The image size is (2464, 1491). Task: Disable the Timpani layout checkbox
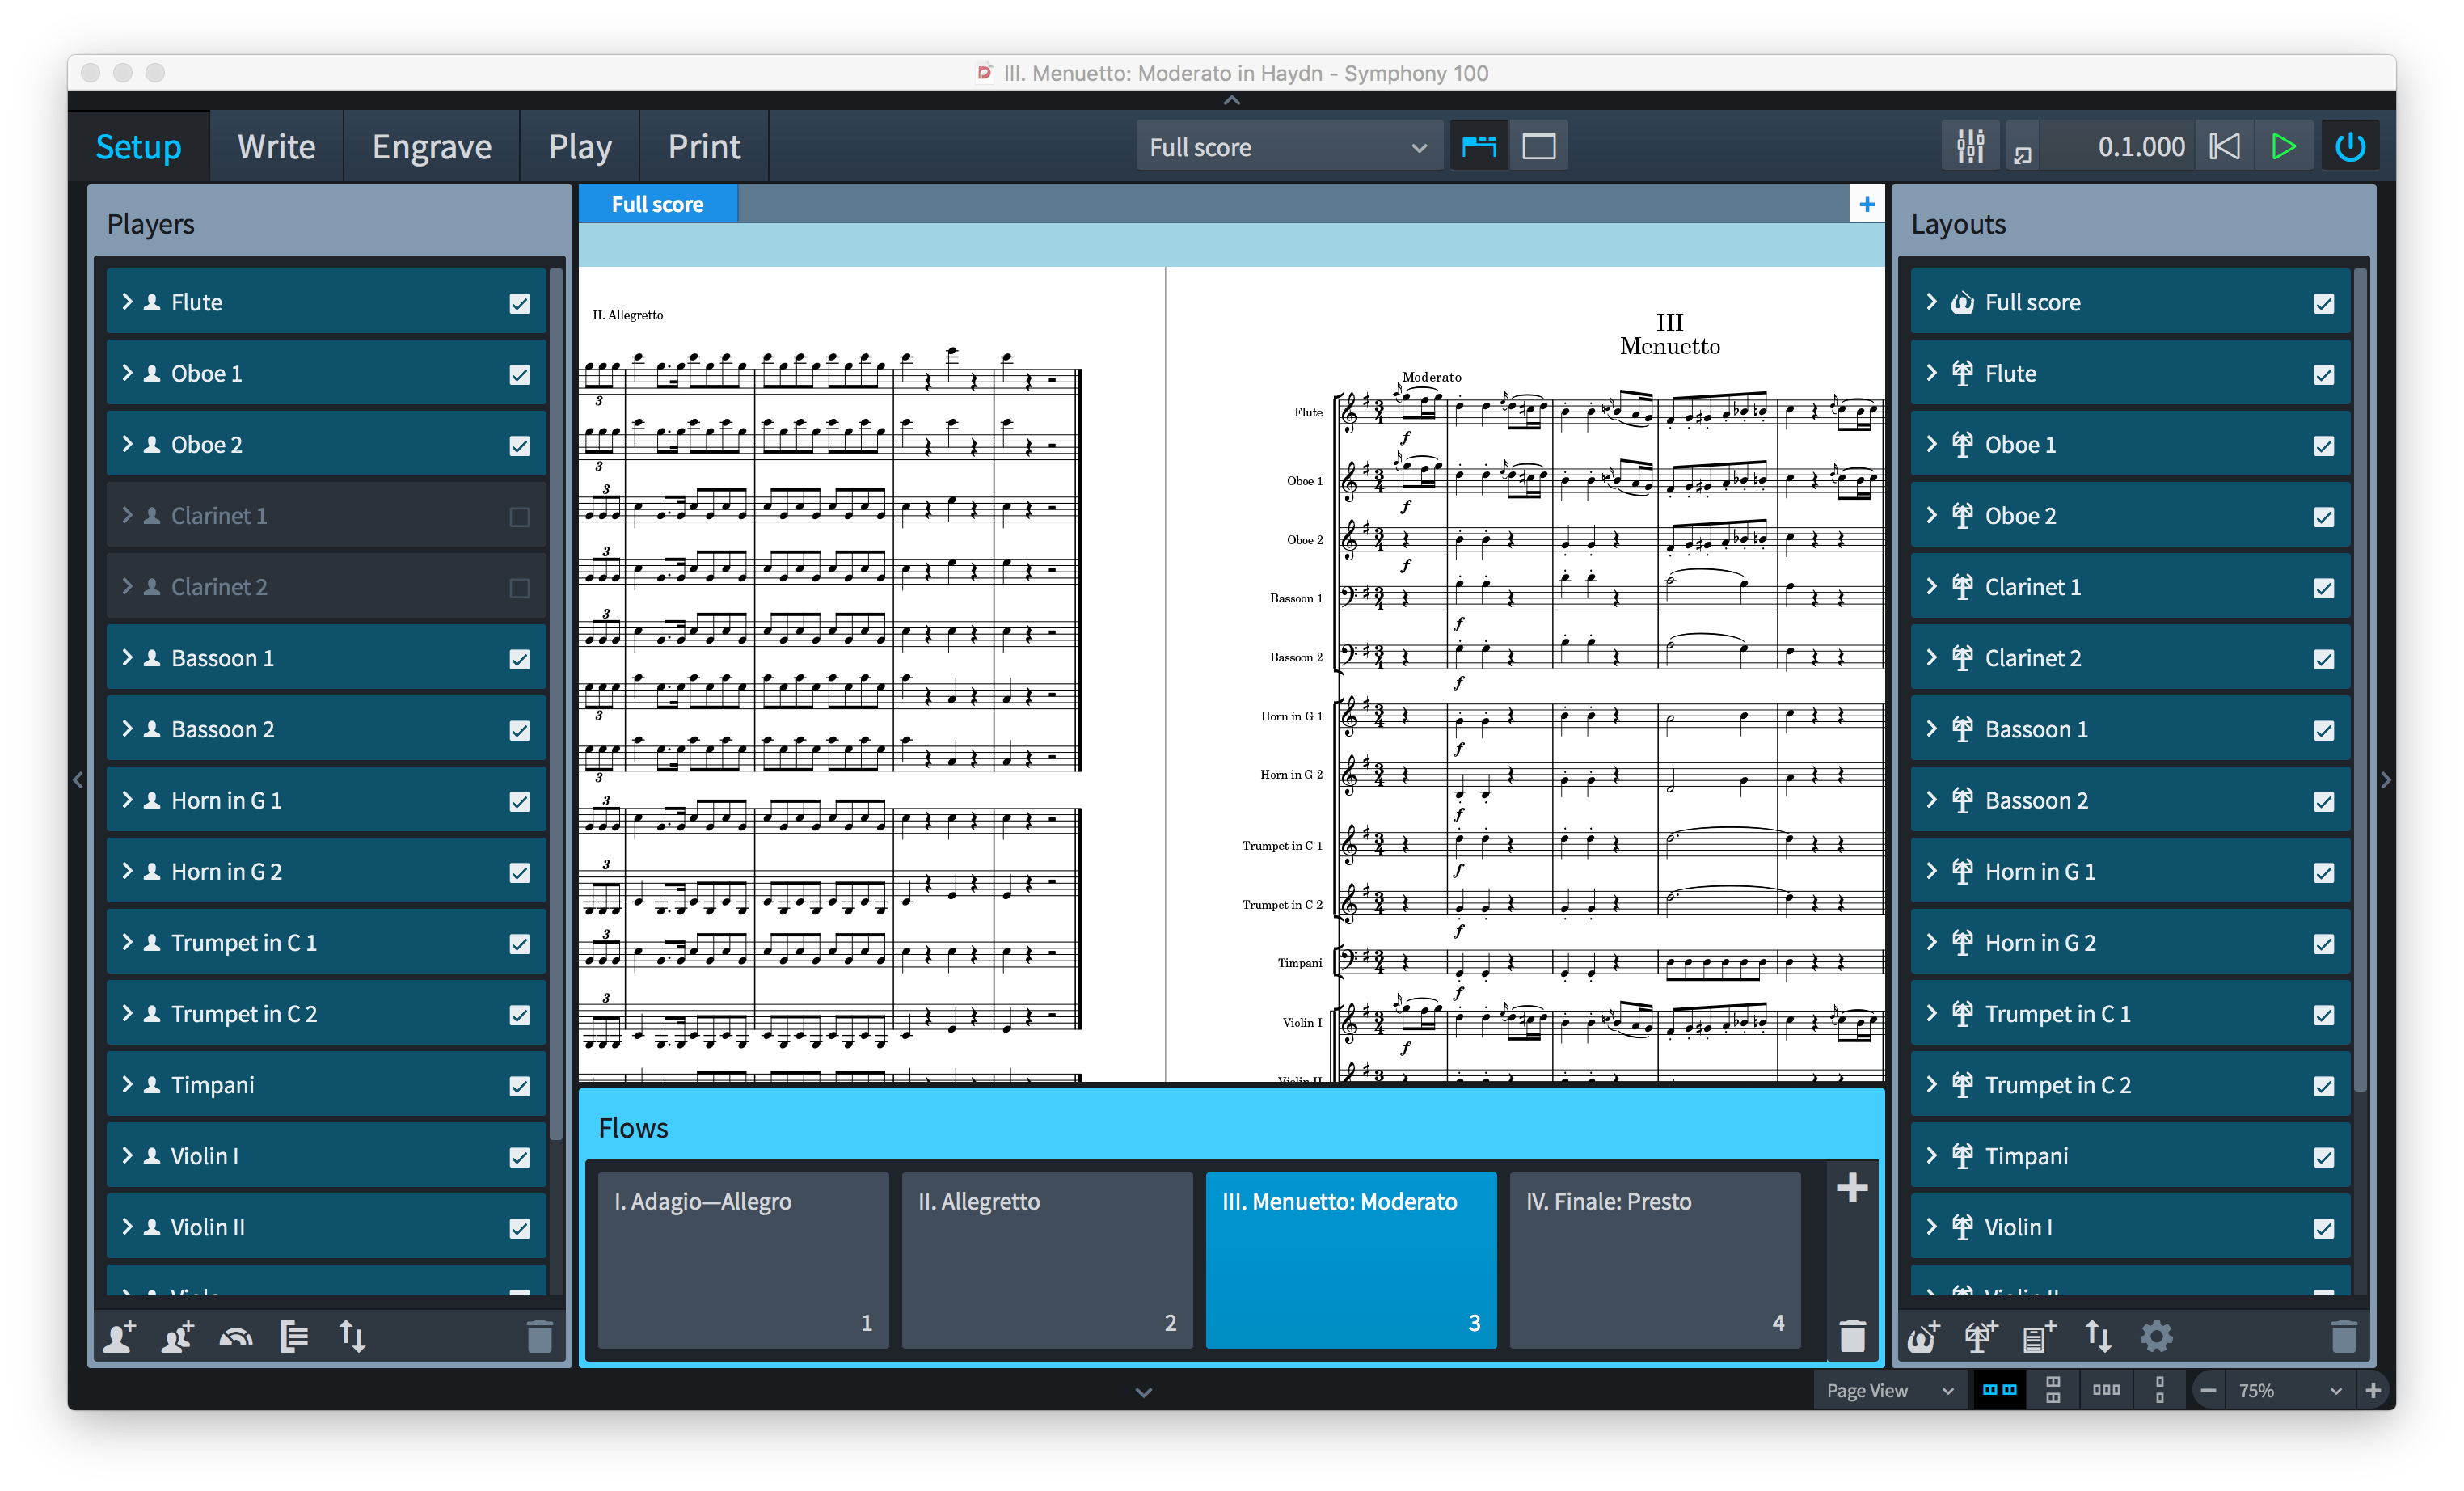(2323, 1156)
